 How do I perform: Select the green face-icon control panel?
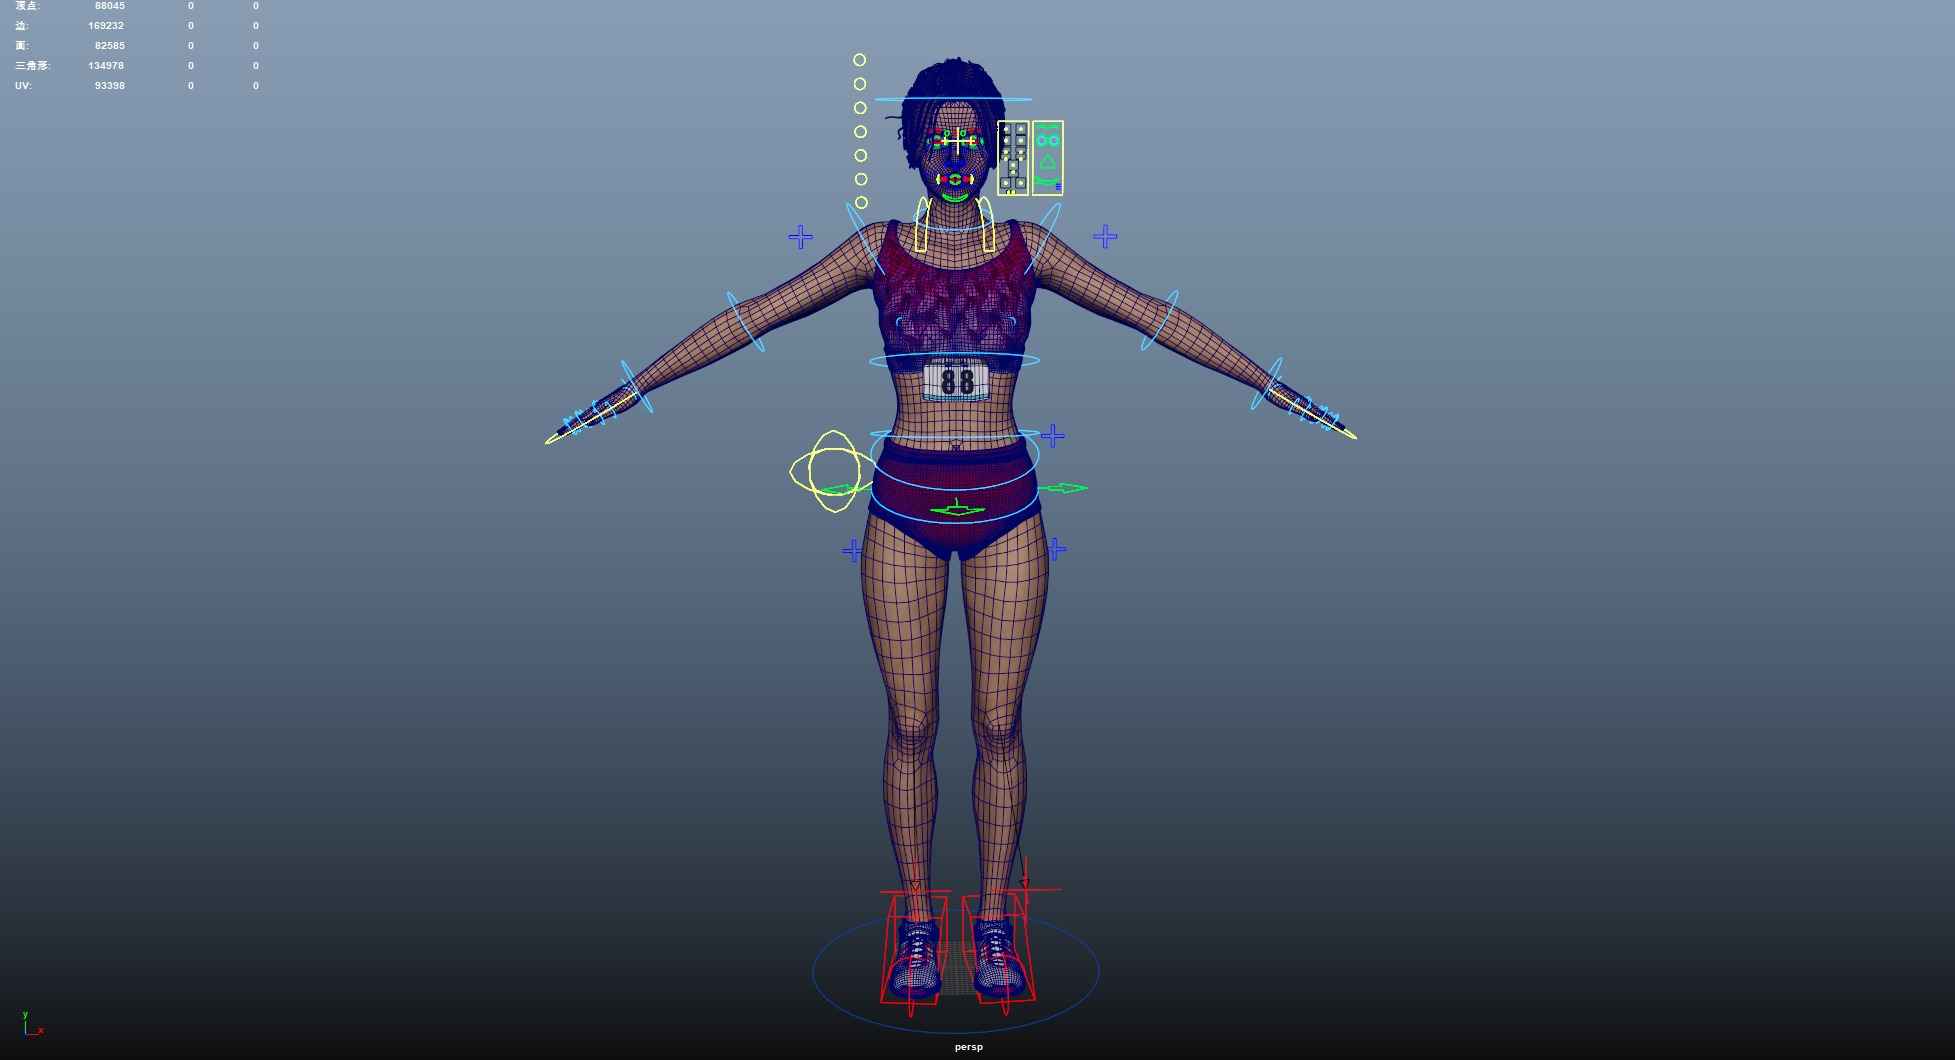click(1047, 158)
